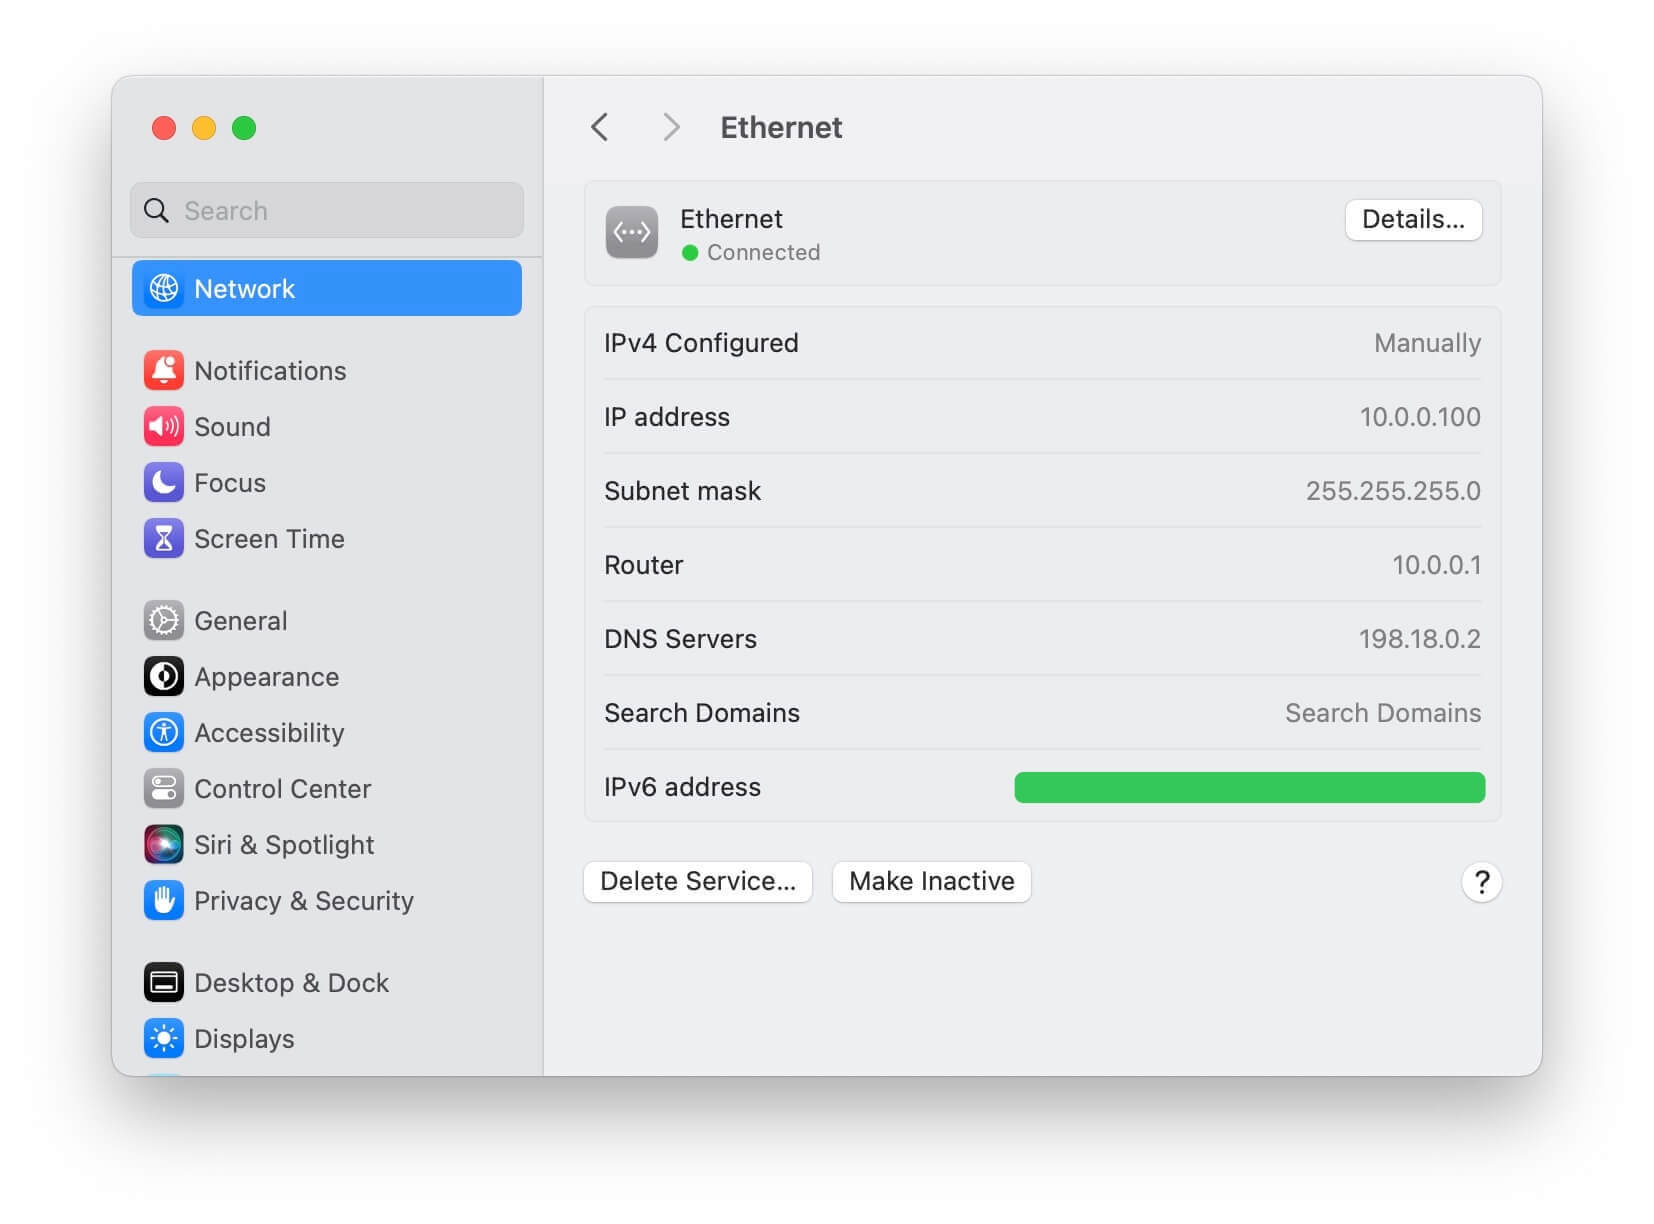Click the IP address label
Image resolution: width=1654 pixels, height=1224 pixels.
(x=667, y=417)
